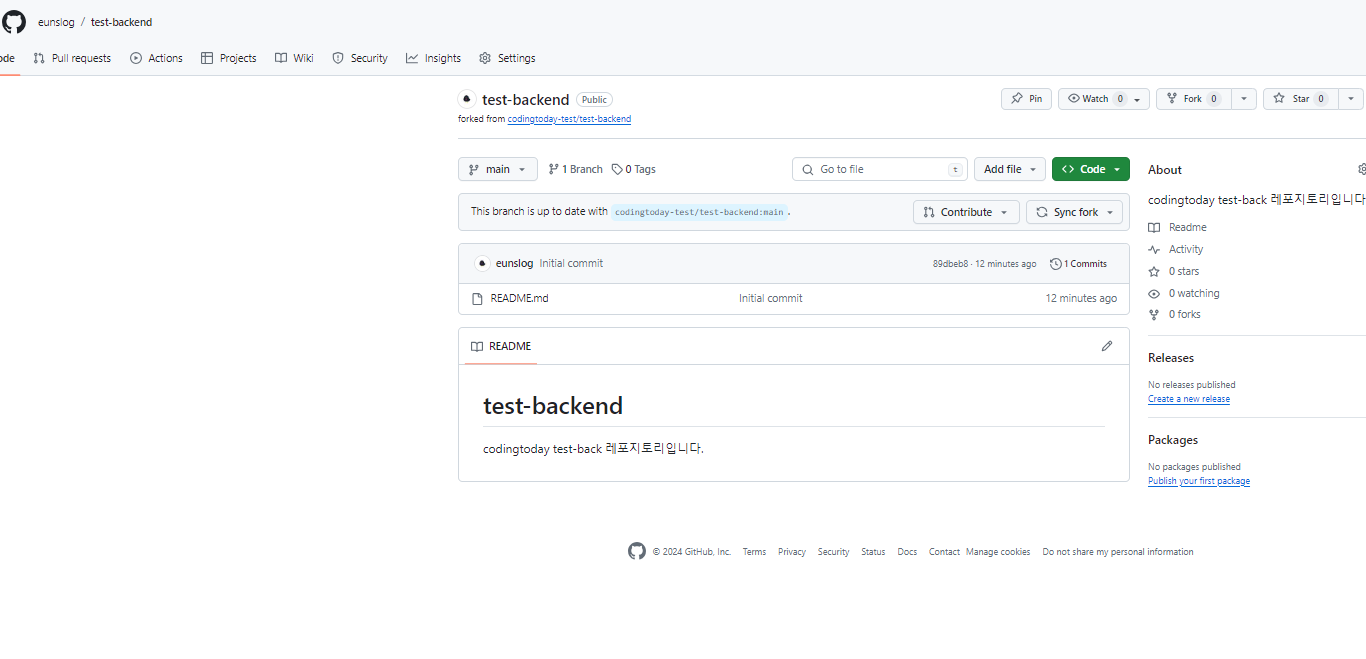Open the Watch notifications dropdown

coord(1104,99)
